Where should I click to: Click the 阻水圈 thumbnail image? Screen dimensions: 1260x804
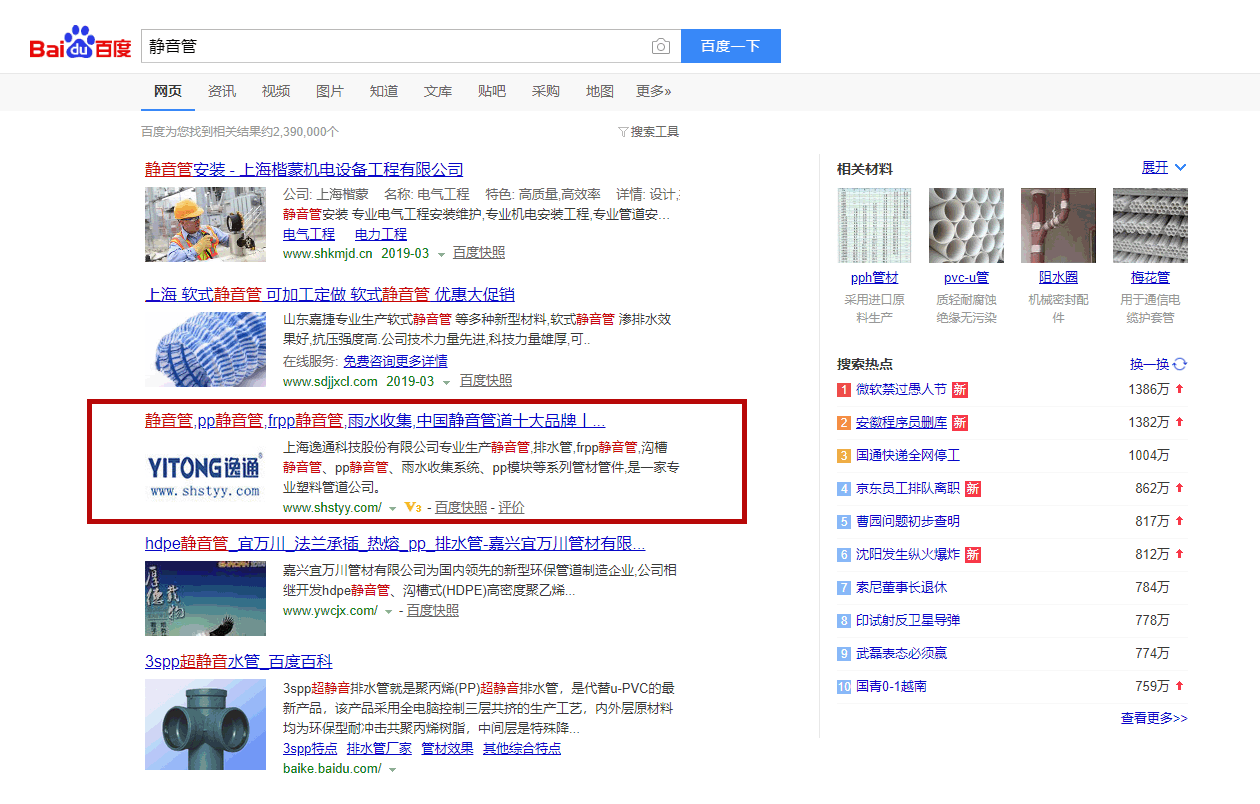(x=1058, y=226)
